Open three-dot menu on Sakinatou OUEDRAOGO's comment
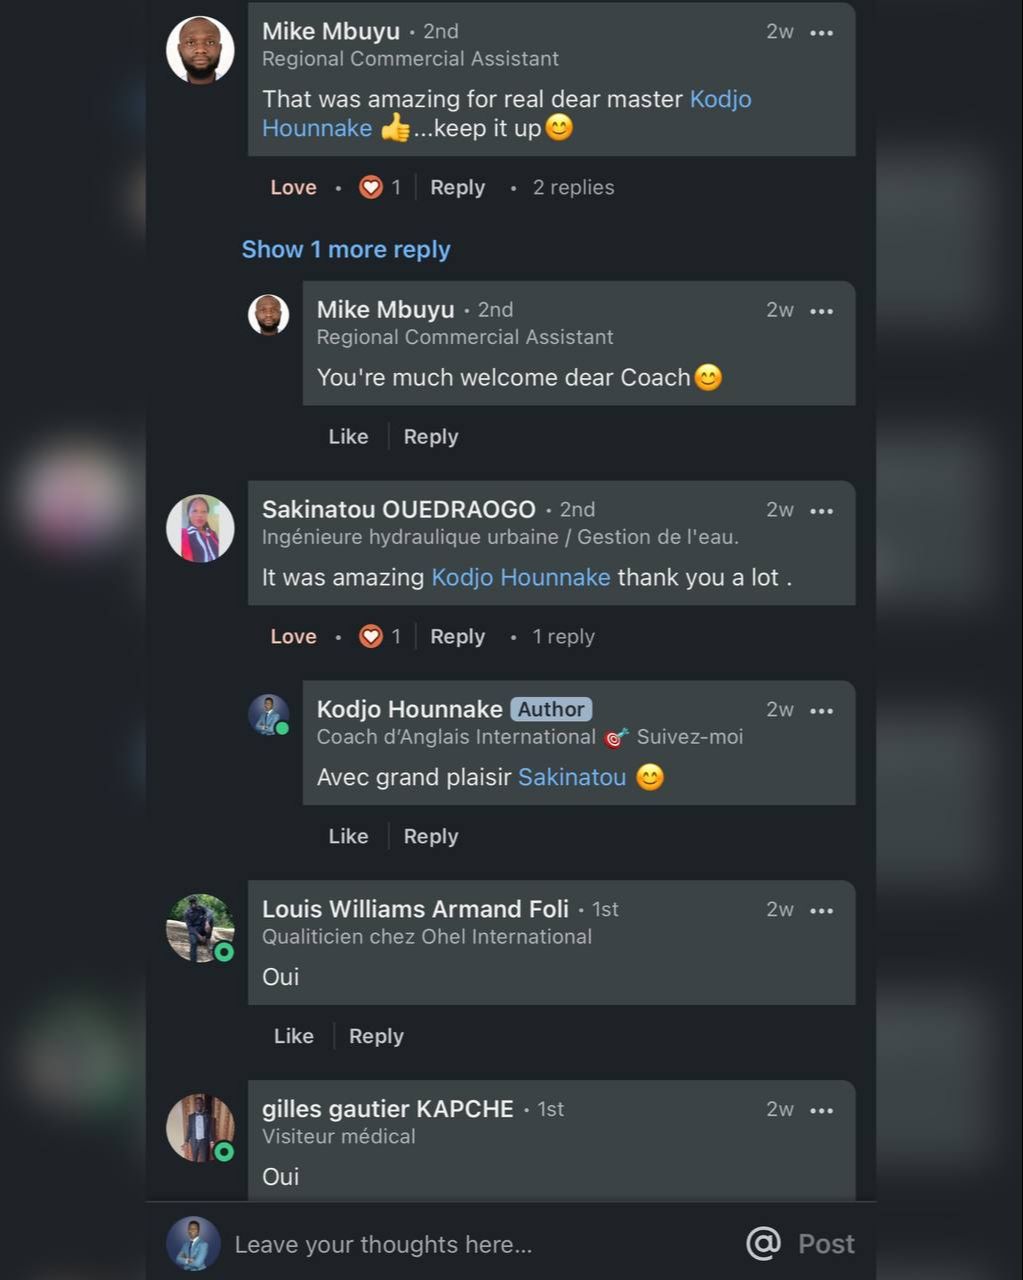1023x1280 pixels. coord(821,511)
